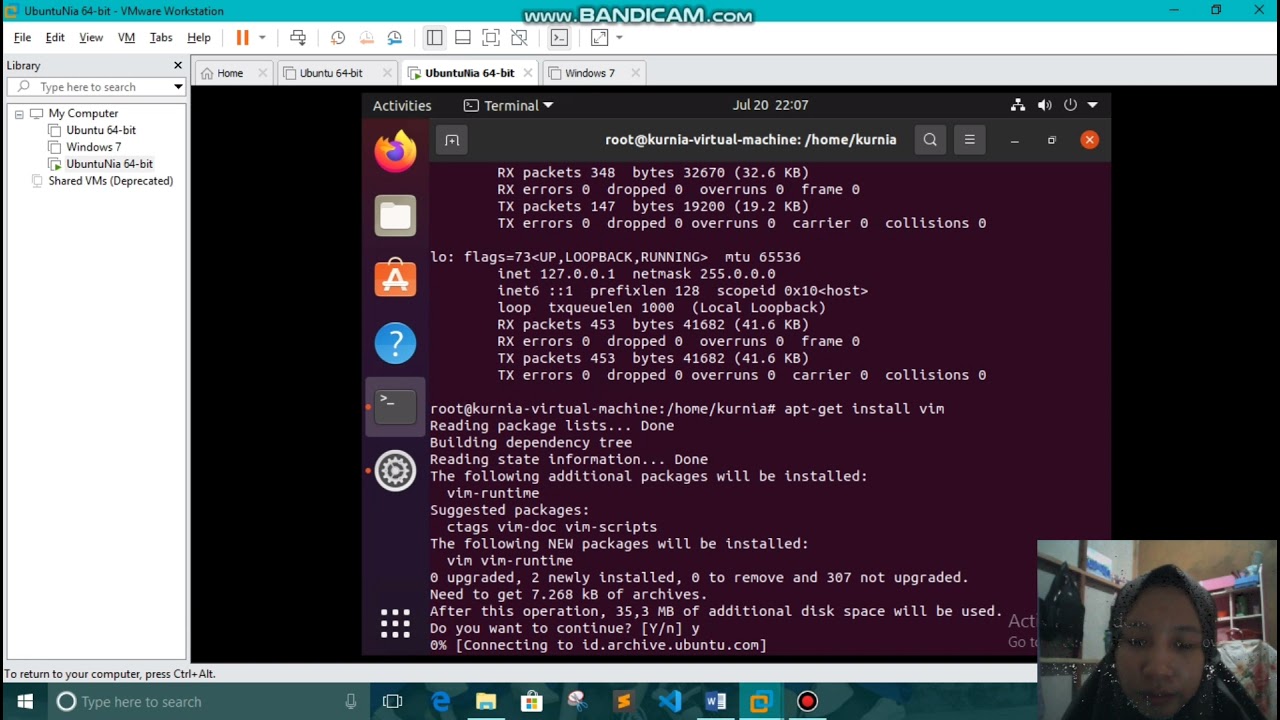
Task: Show Applications grid in dock
Action: tap(395, 624)
